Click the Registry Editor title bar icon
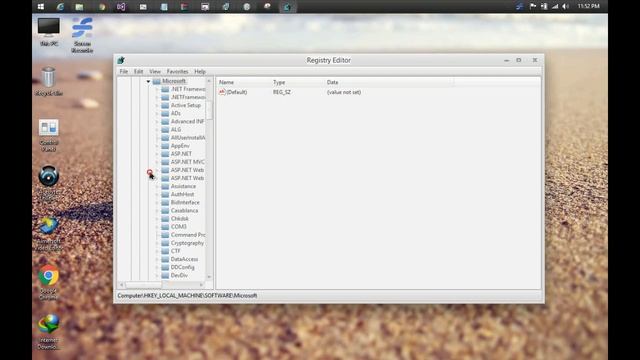 121,60
